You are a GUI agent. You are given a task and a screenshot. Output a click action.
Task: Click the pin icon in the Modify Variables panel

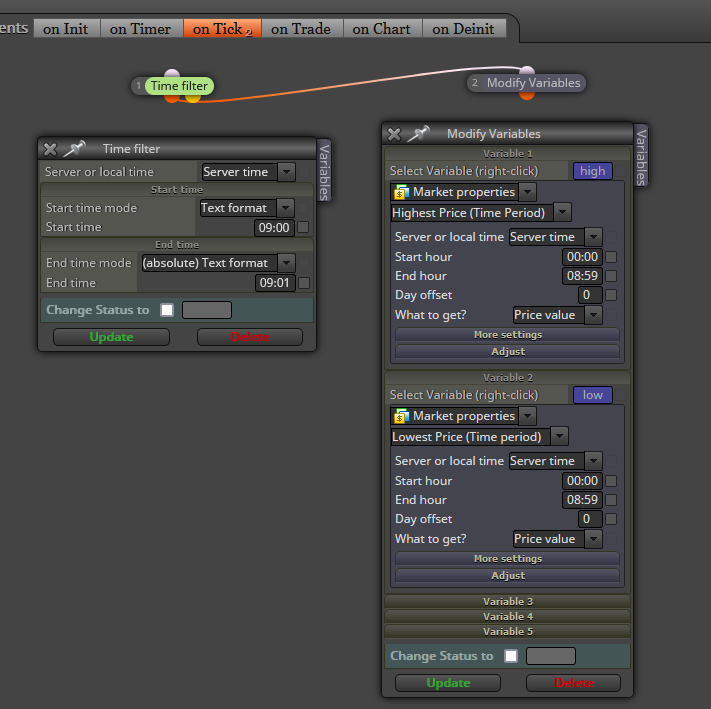pyautogui.click(x=418, y=133)
